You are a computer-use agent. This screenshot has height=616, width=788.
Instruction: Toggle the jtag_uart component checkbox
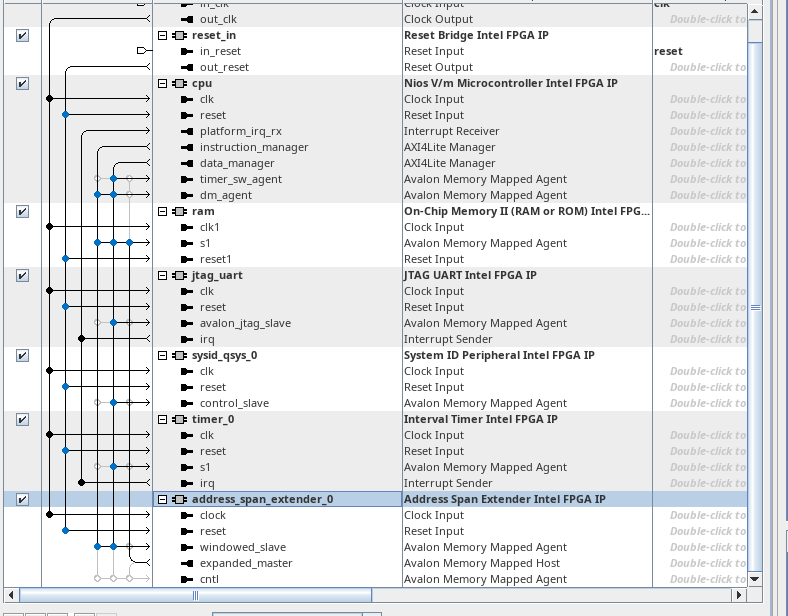(x=22, y=275)
